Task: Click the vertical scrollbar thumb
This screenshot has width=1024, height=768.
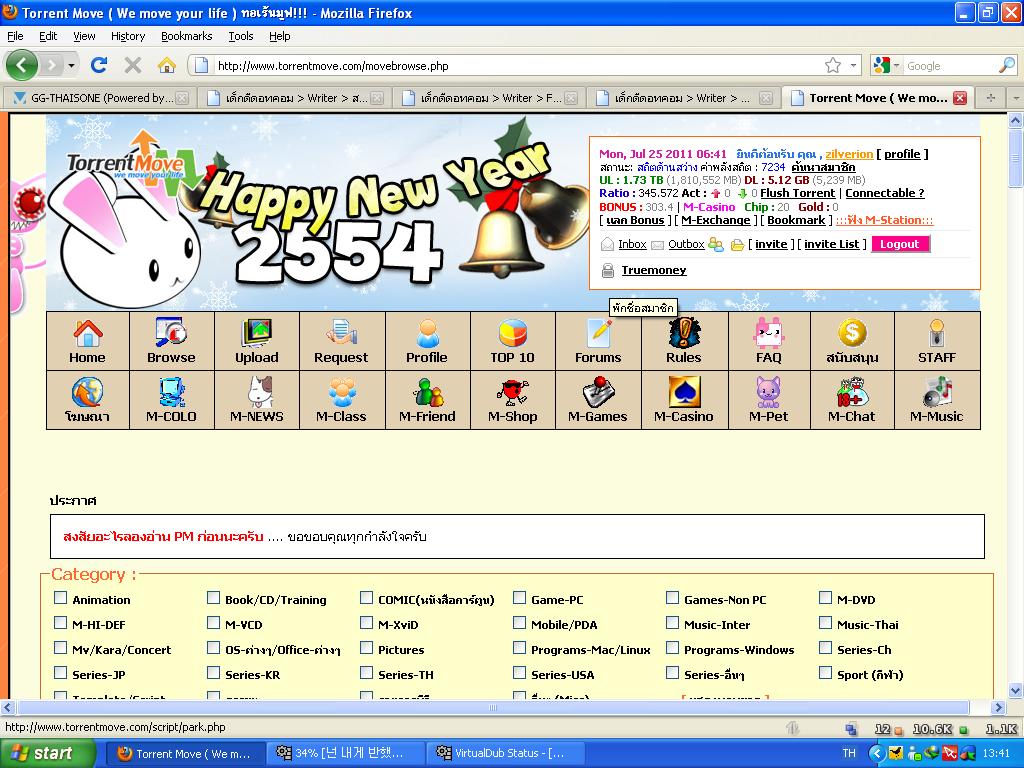Action: (x=1015, y=157)
